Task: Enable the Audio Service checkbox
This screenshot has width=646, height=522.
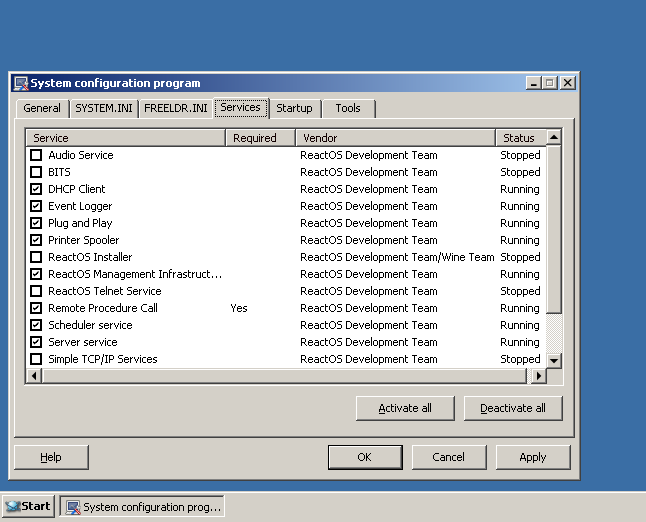Action: [x=36, y=155]
